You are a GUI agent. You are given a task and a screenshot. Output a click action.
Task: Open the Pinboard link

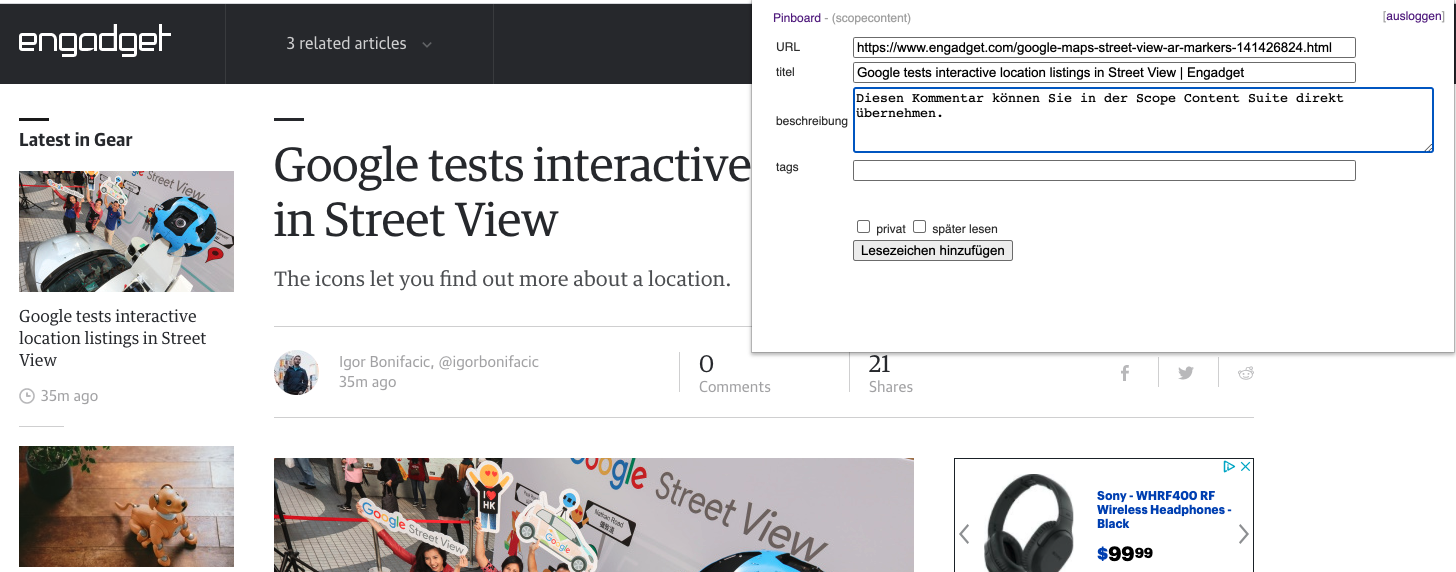(x=796, y=18)
